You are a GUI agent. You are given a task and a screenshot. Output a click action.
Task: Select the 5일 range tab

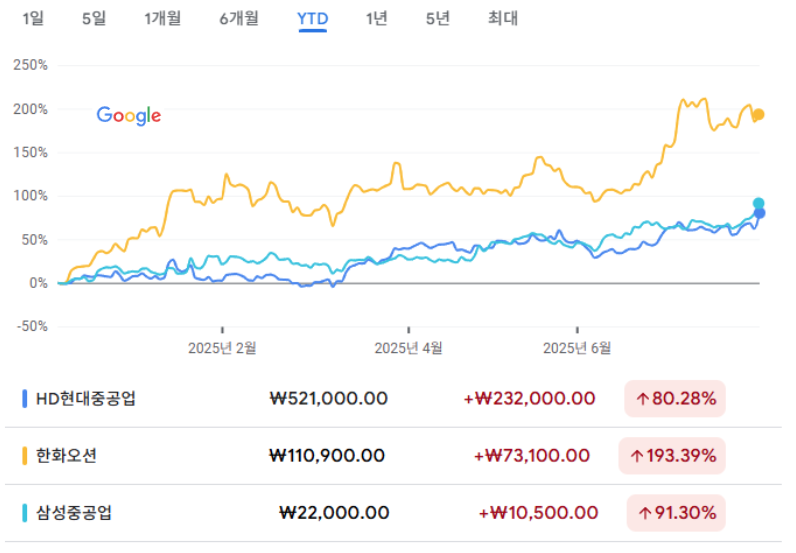tap(93, 19)
